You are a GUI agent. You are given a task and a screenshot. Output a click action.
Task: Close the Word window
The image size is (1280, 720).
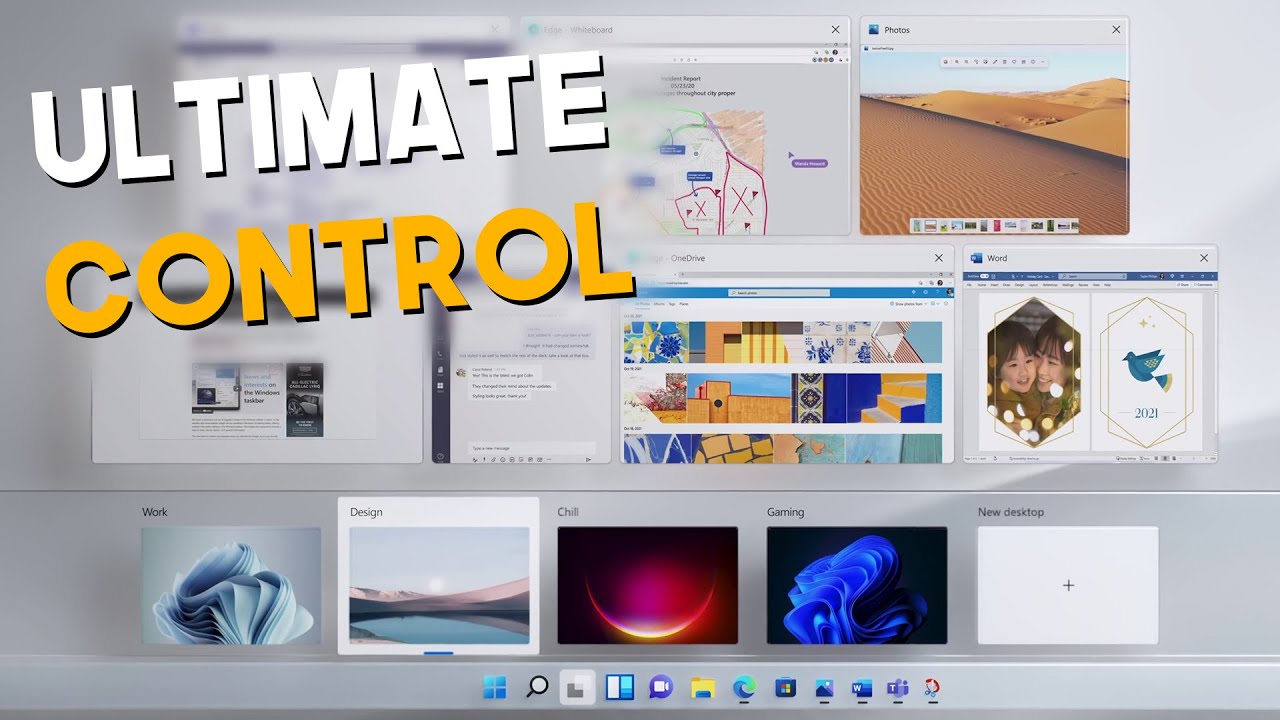tap(1203, 258)
